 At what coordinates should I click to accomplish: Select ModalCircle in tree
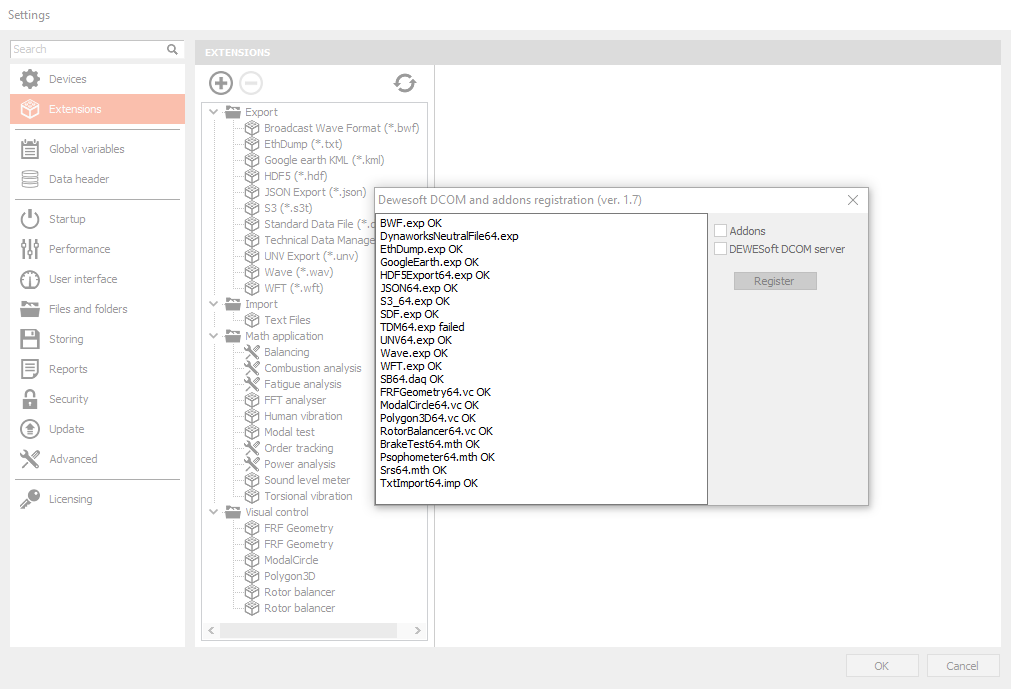click(x=291, y=560)
